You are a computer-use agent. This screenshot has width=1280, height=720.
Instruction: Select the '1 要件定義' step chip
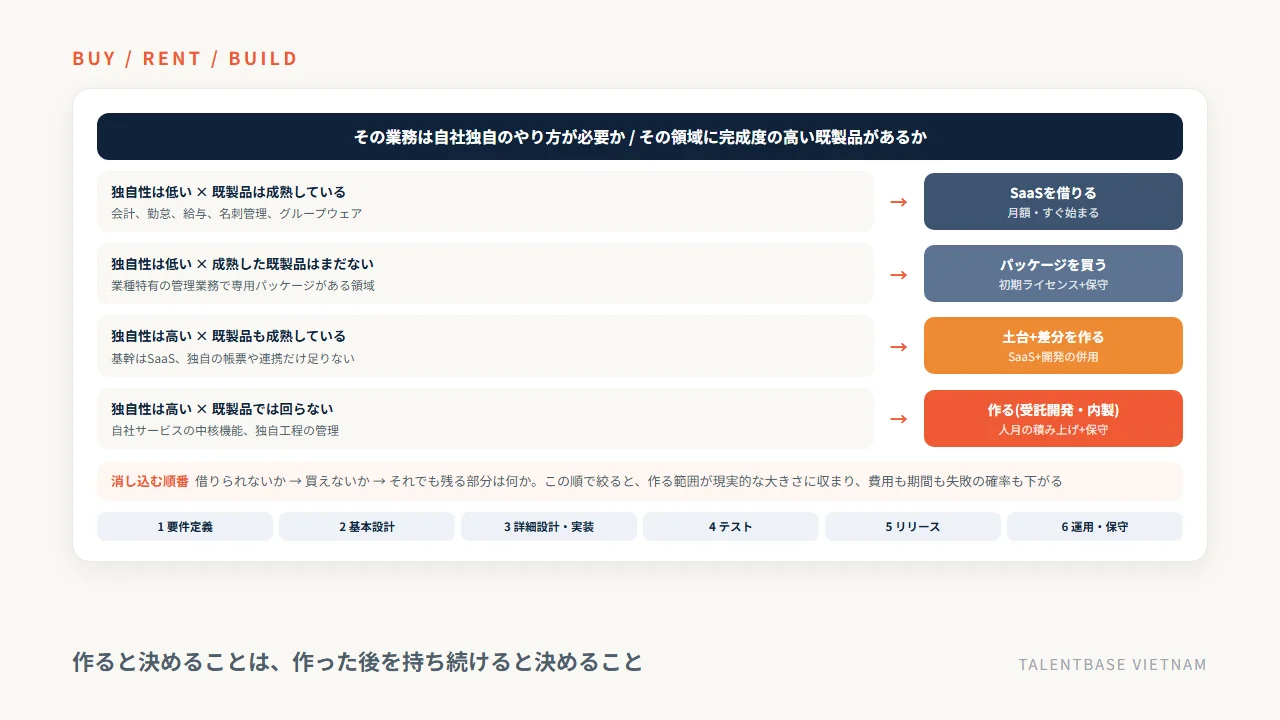185,526
